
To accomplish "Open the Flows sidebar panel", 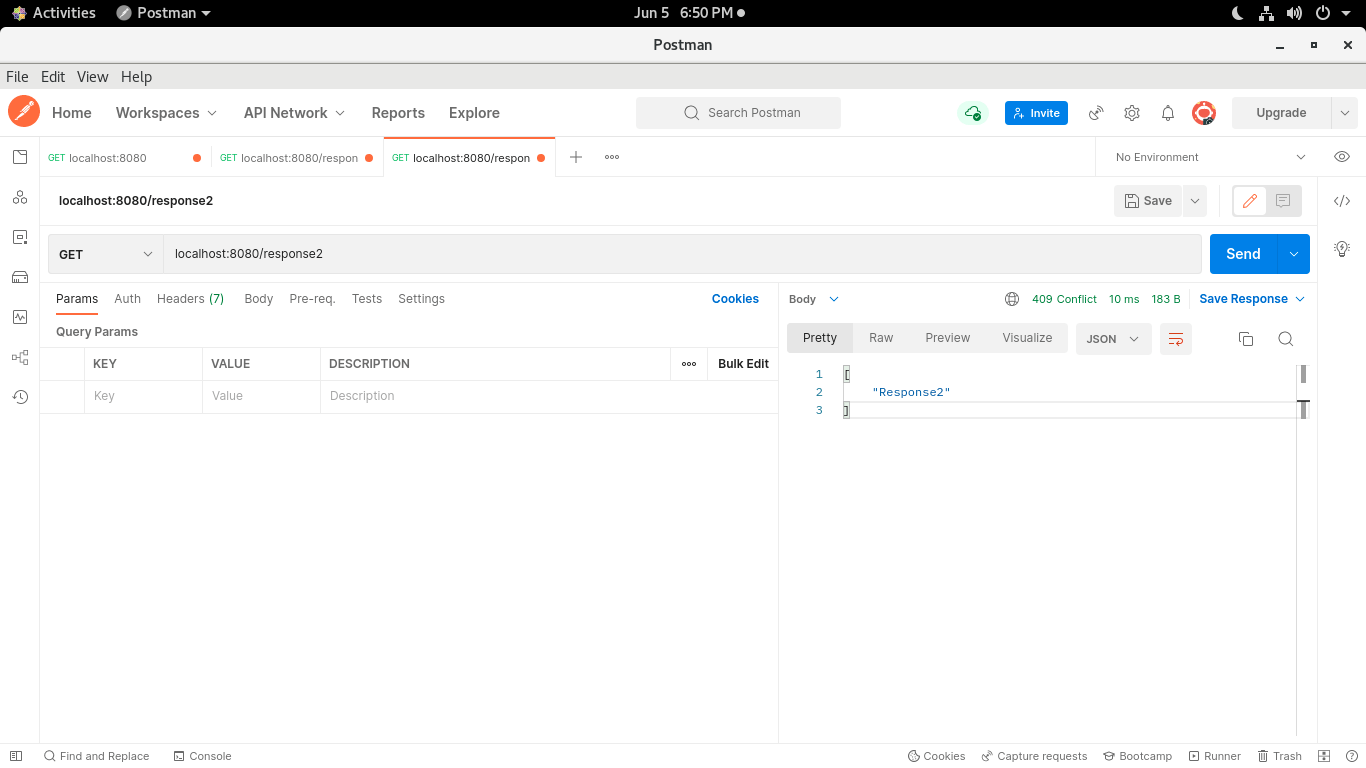I will 20,357.
